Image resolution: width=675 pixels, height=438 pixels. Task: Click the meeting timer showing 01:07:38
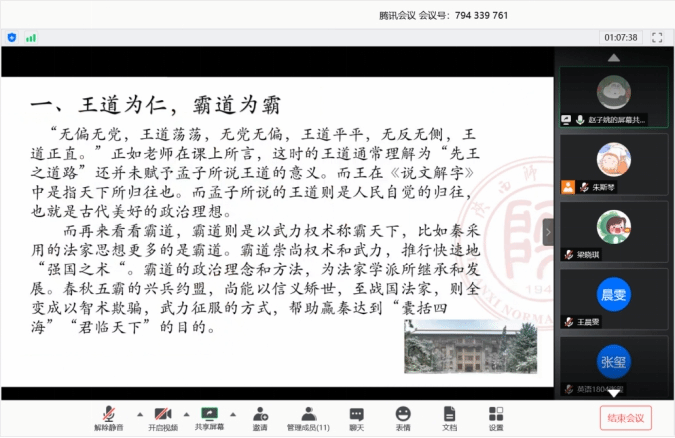click(x=620, y=37)
